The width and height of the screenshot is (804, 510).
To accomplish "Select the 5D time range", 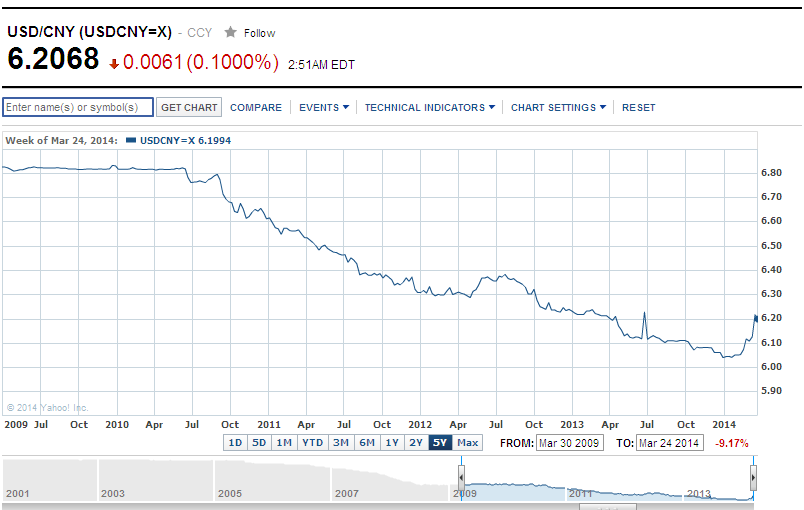I will click(x=259, y=442).
